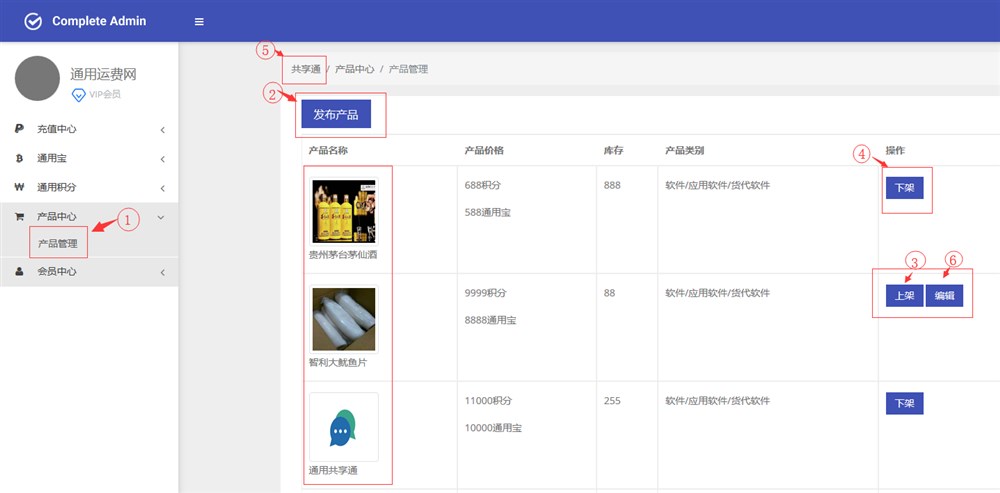
Task: Expand the 通用积分 menu chevron
Action: point(162,189)
